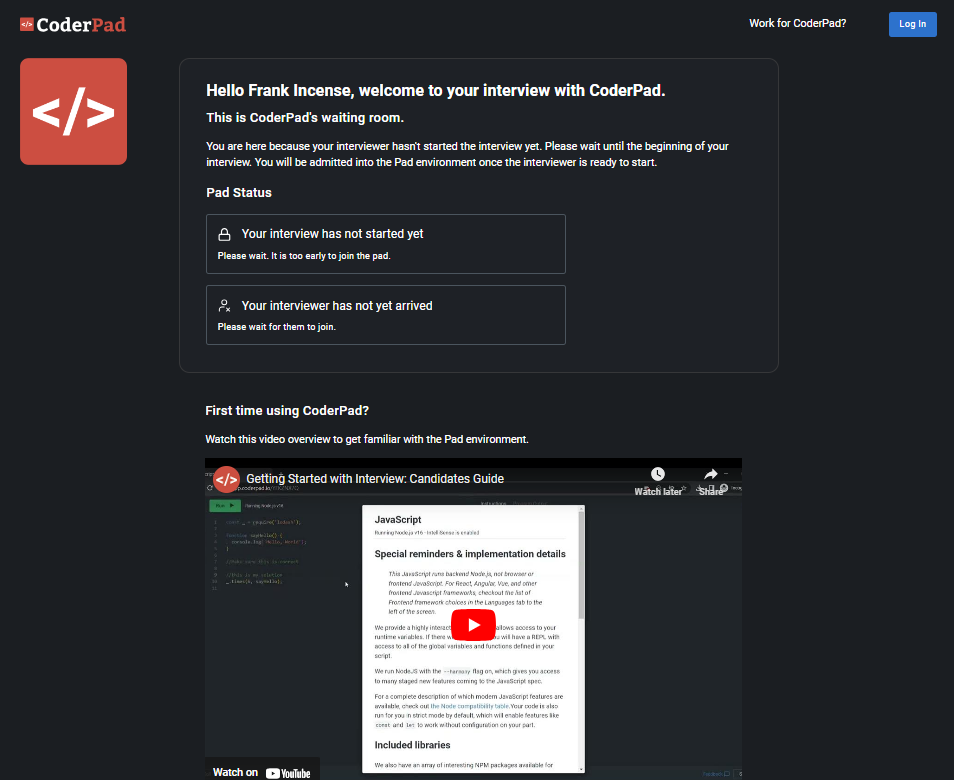
Task: Click the 'Watch later' label in the video player
Action: point(658,491)
